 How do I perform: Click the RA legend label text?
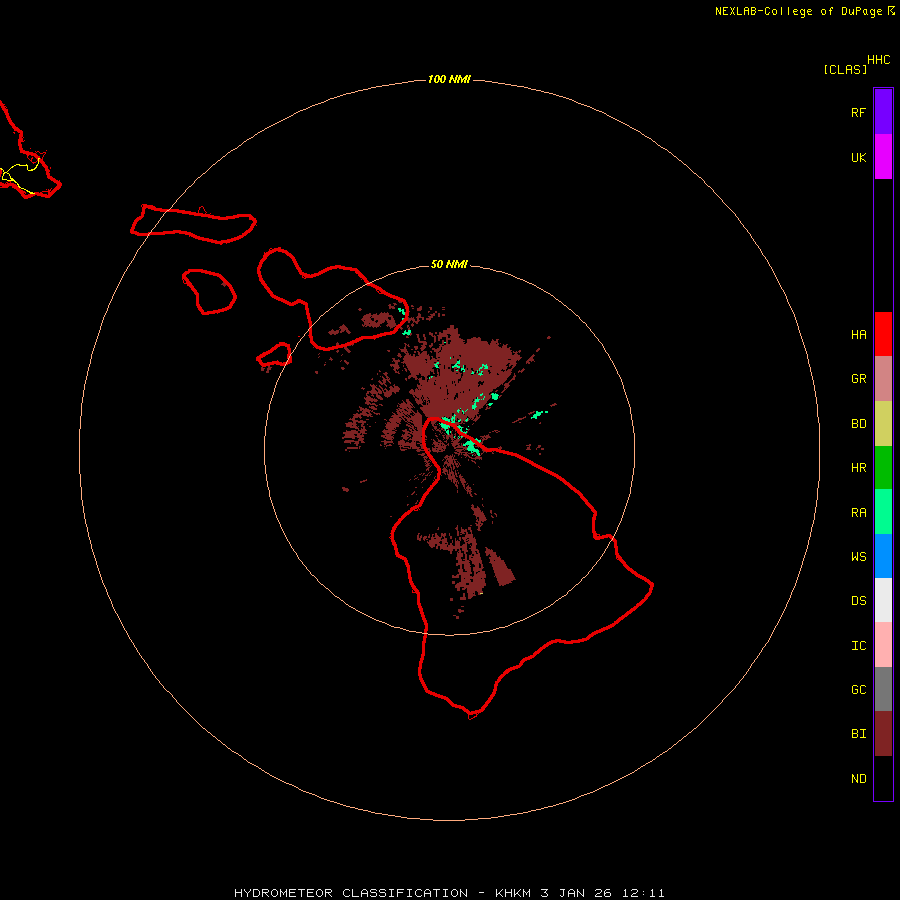coord(858,512)
